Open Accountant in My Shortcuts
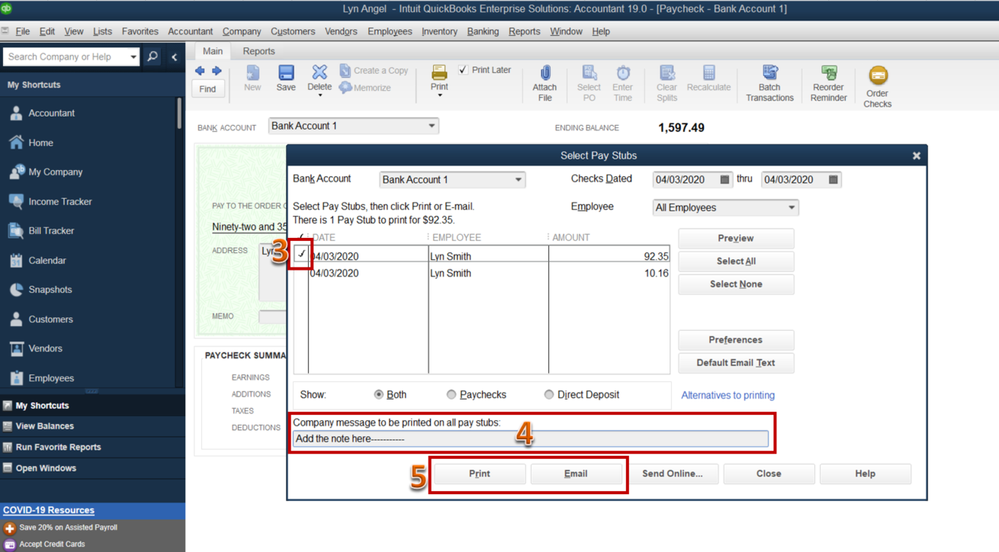This screenshot has width=999, height=552. tap(51, 113)
